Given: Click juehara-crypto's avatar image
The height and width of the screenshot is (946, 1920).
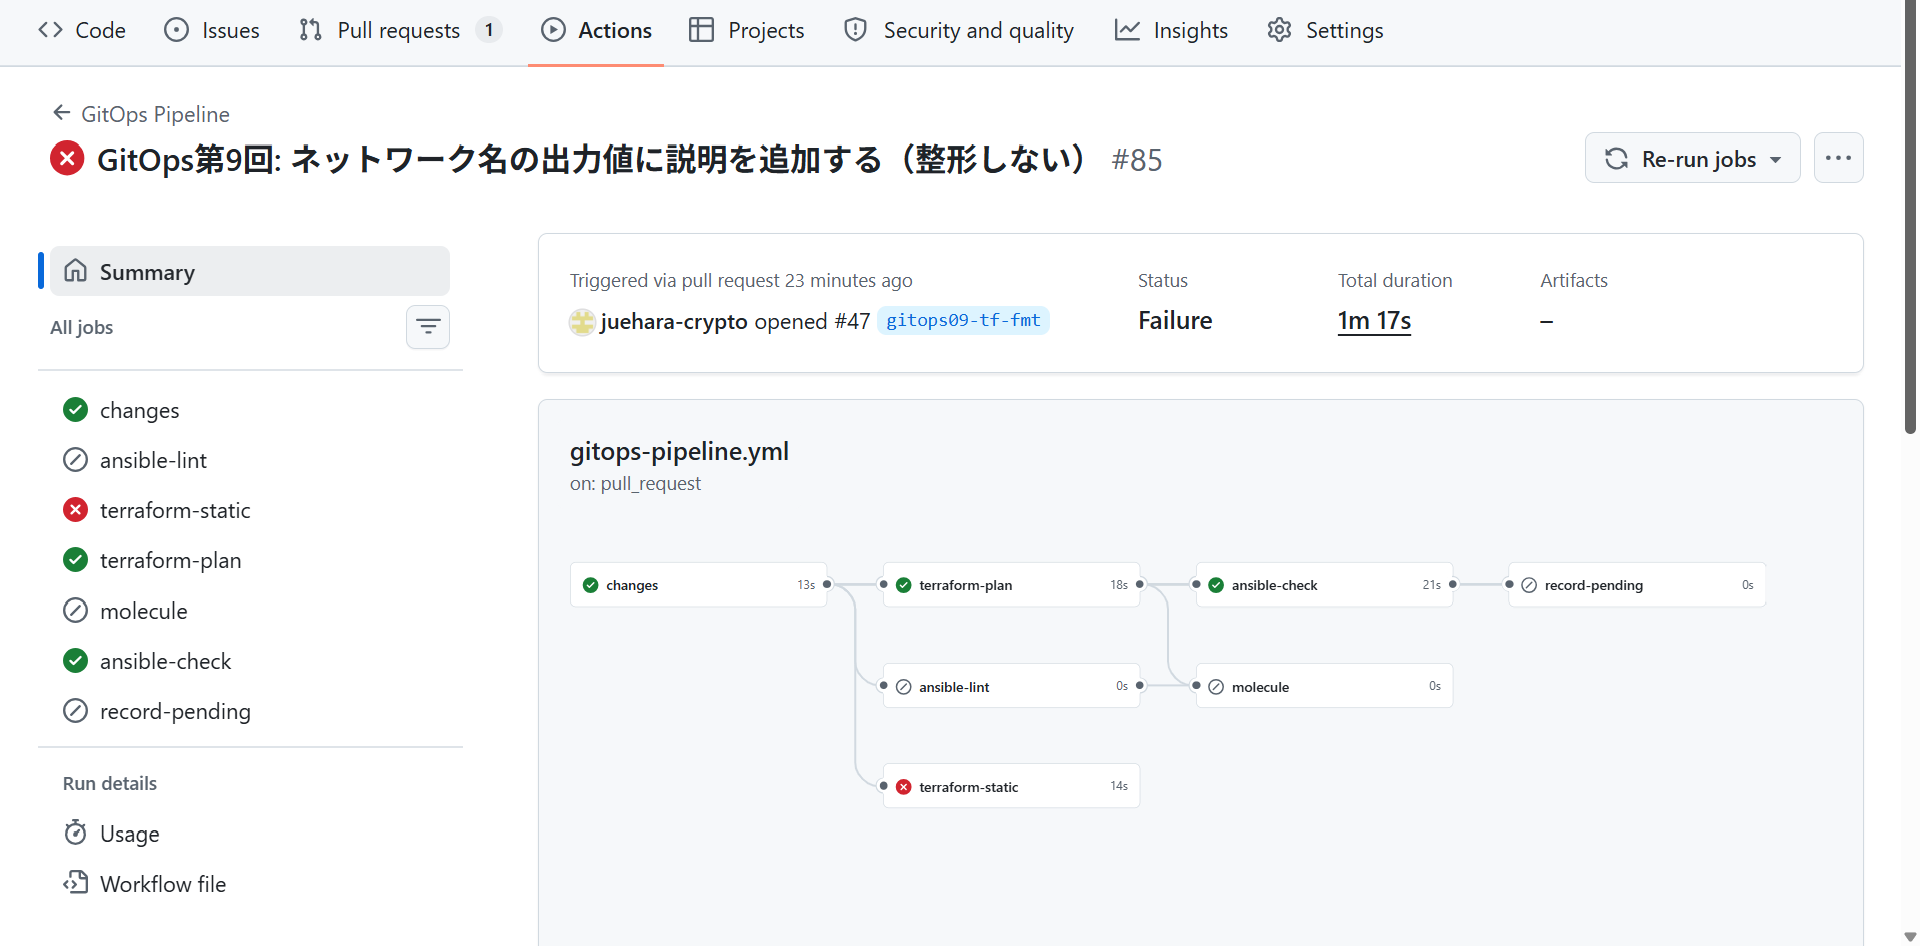Looking at the screenshot, I should pos(582,321).
